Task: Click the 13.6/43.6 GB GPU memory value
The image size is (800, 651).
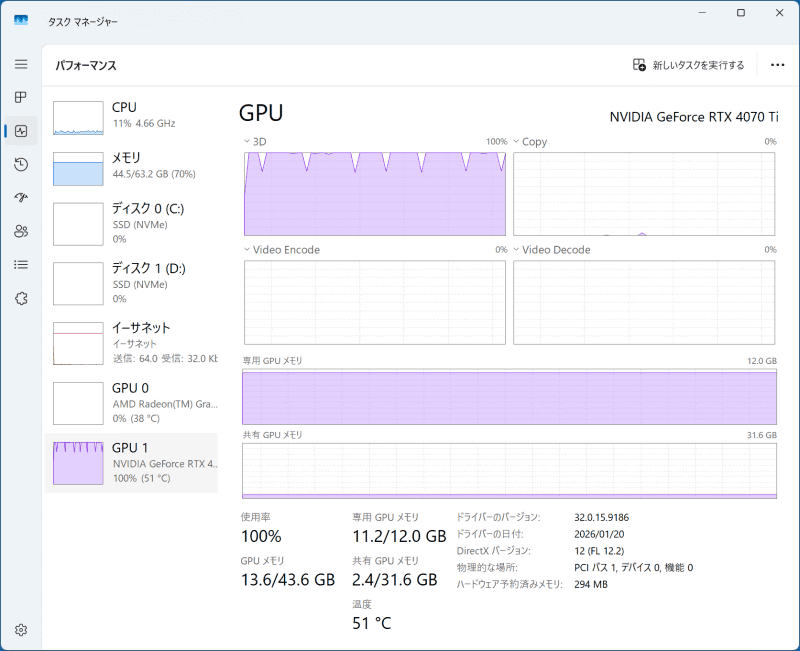Action: (x=288, y=580)
